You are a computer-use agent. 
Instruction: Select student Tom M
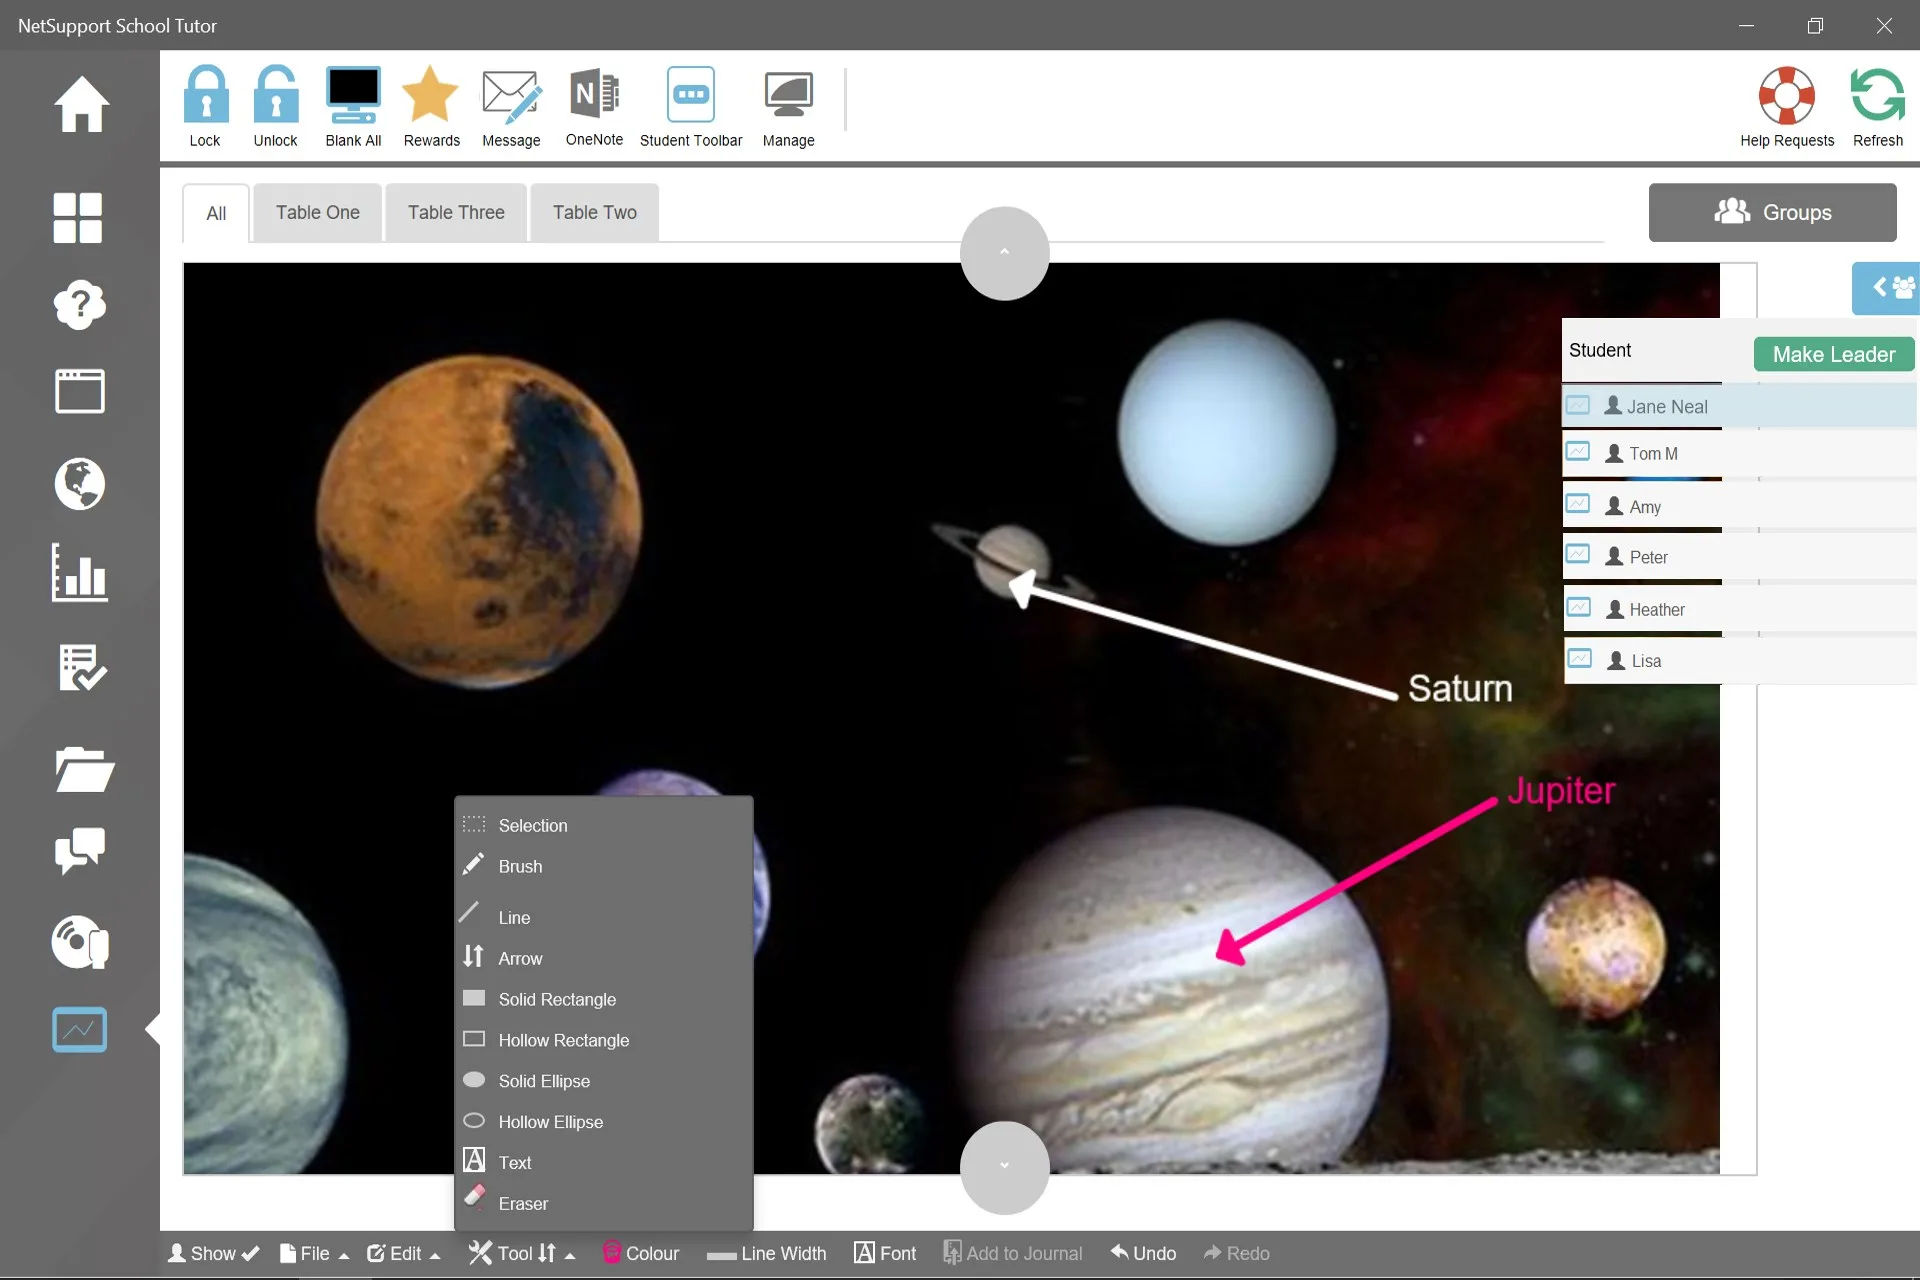pos(1740,453)
